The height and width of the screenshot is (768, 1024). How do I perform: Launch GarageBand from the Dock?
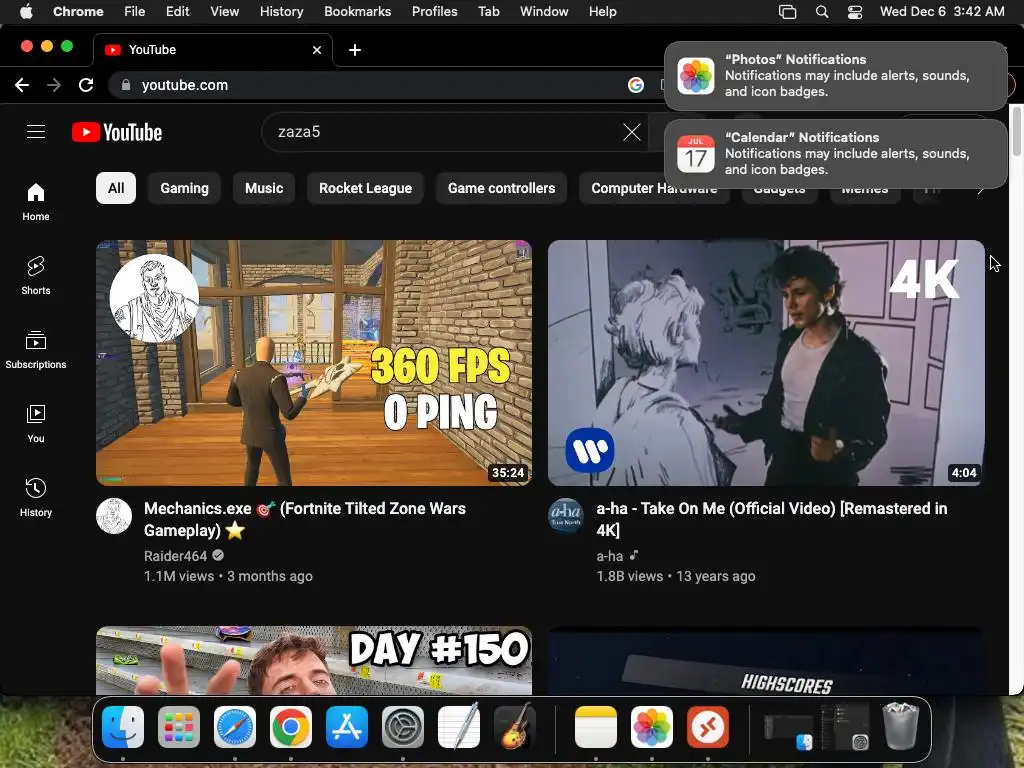pos(515,727)
